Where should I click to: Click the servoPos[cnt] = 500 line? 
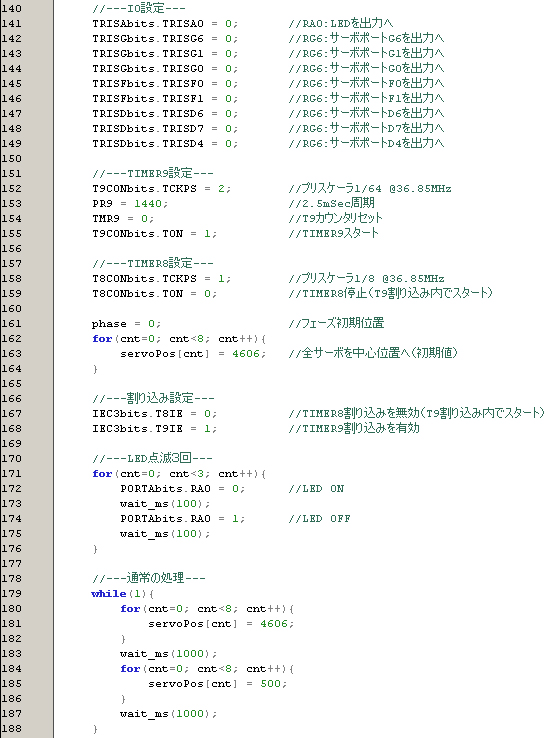click(217, 683)
